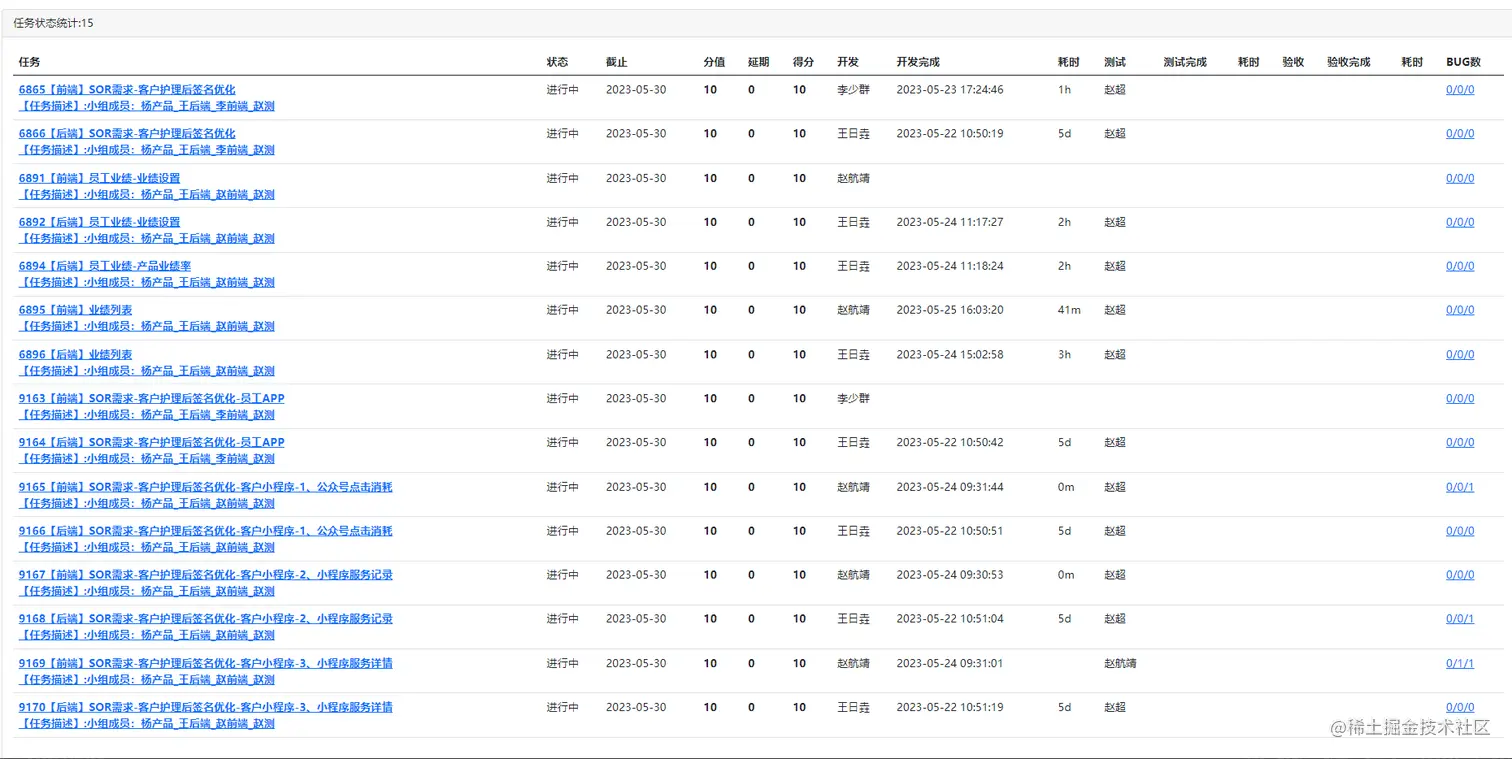Image resolution: width=1512 pixels, height=759 pixels.
Task: Open task 6896 后端 业绩列表 link
Action: [x=75, y=355]
